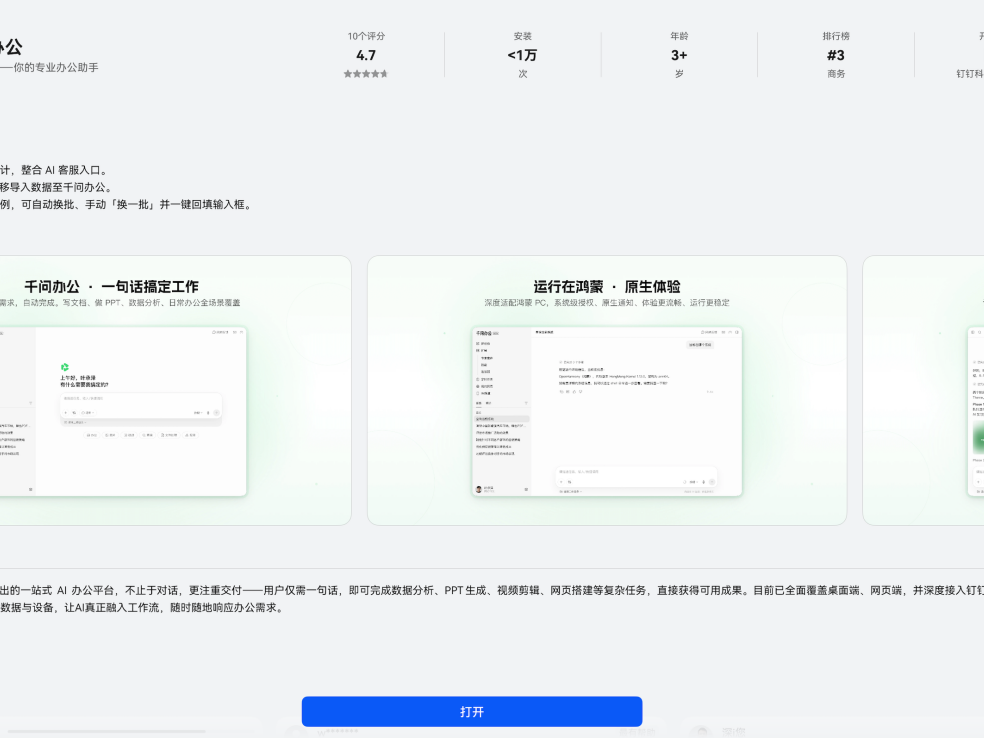Click the heading 千问办公 · 一句话搞定工作
Image resolution: width=984 pixels, height=738 pixels.
tap(111, 287)
